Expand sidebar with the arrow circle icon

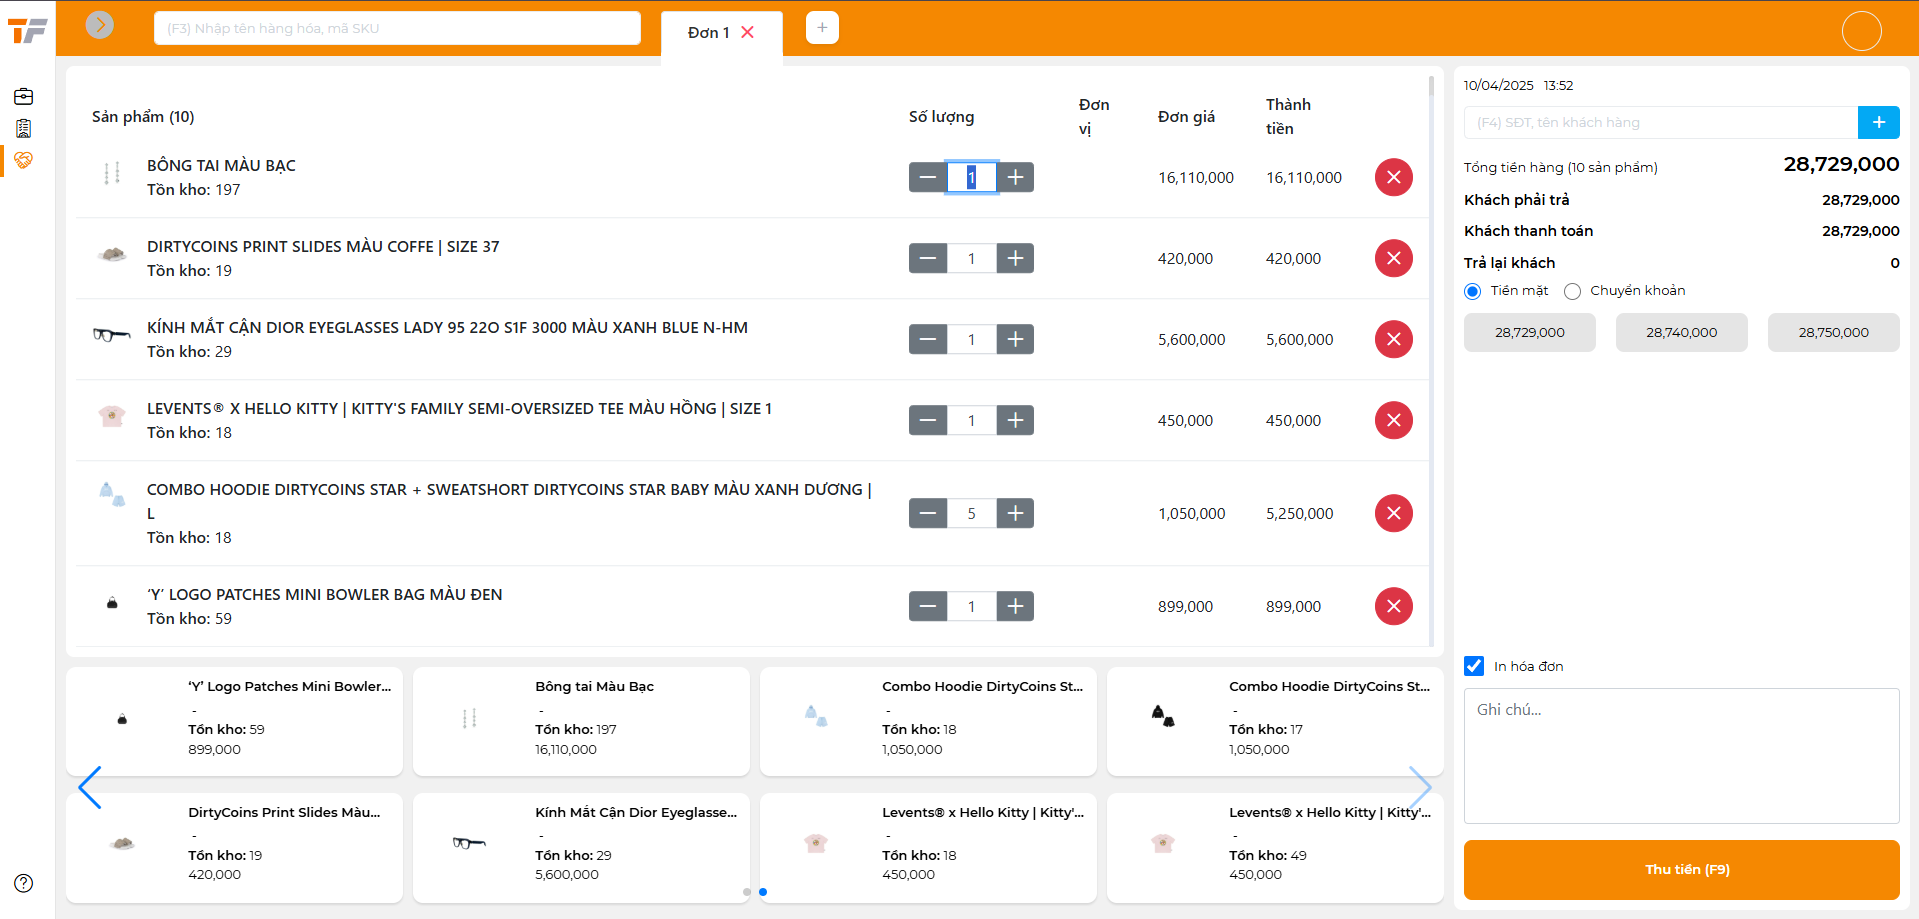coord(99,25)
